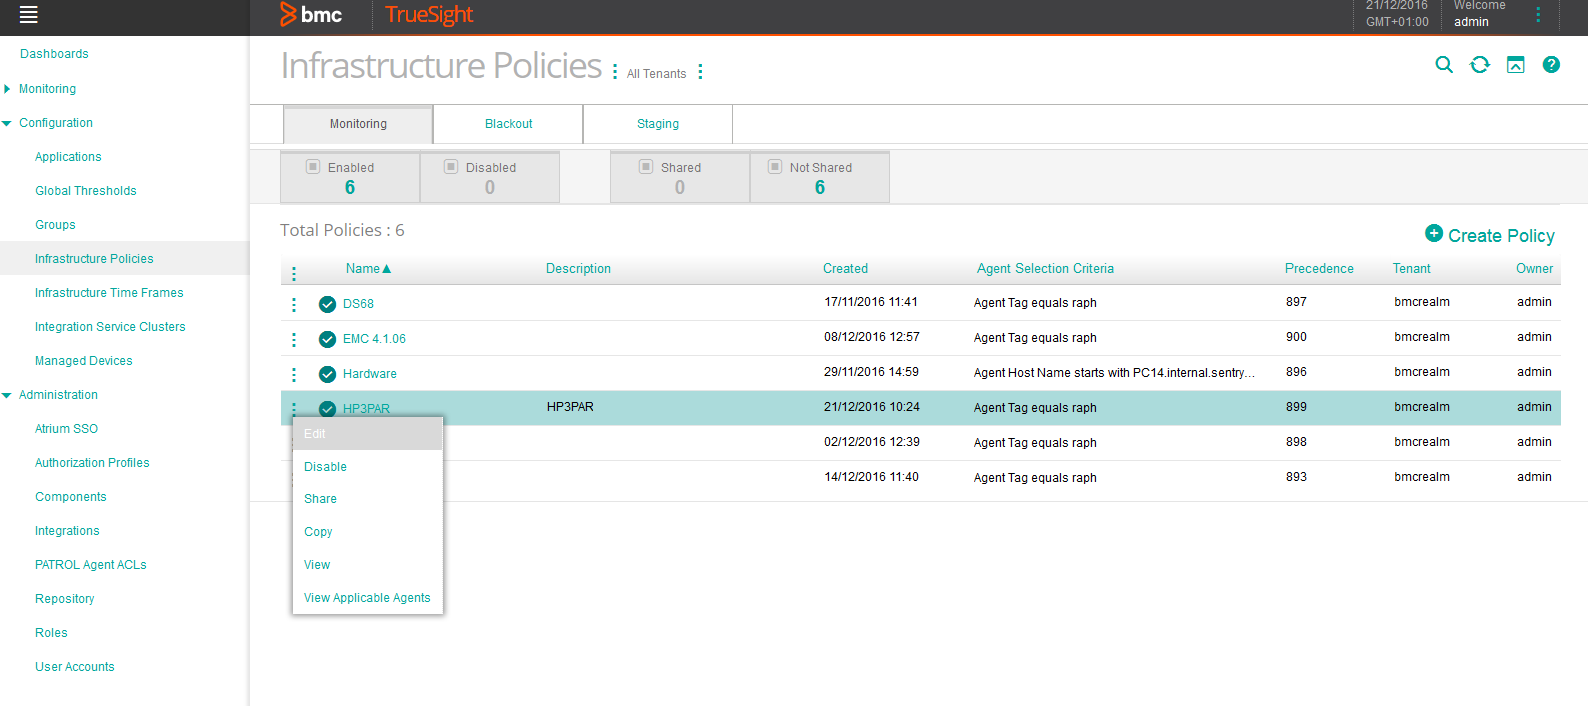Open action menu for EMC 4.1.06 policy
Screen dimensions: 1588x706
pos(294,339)
